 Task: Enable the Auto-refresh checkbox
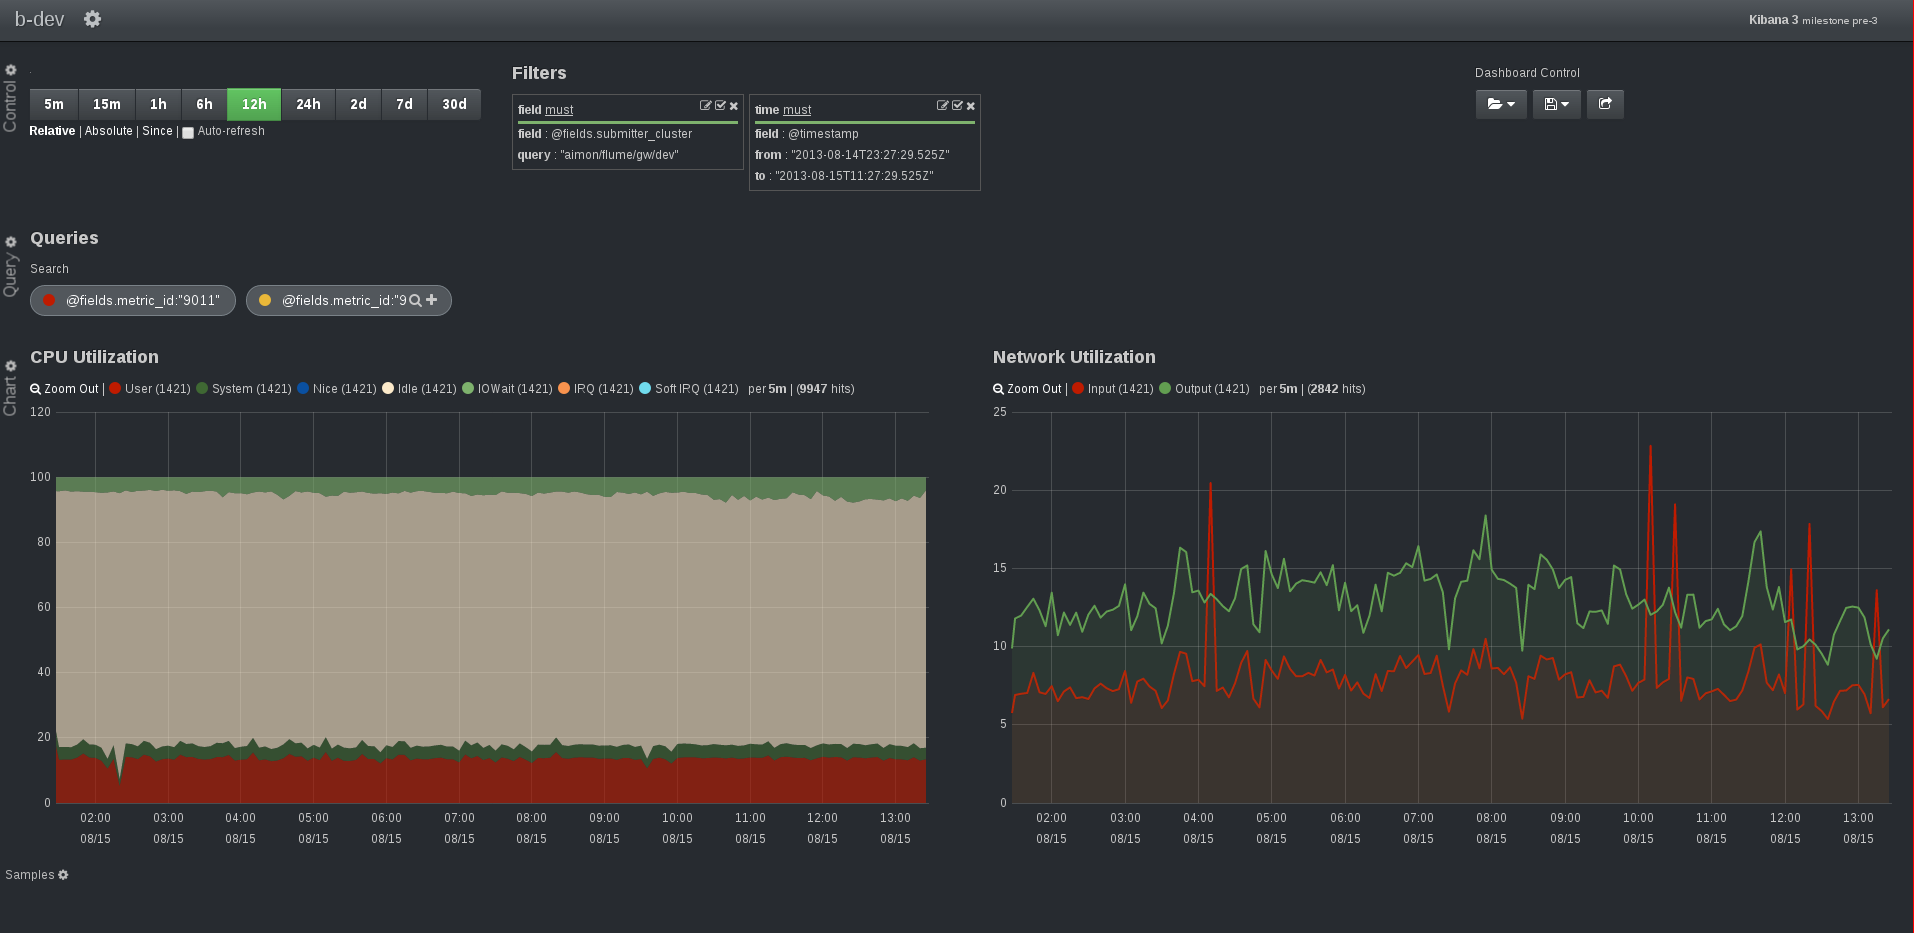click(188, 132)
